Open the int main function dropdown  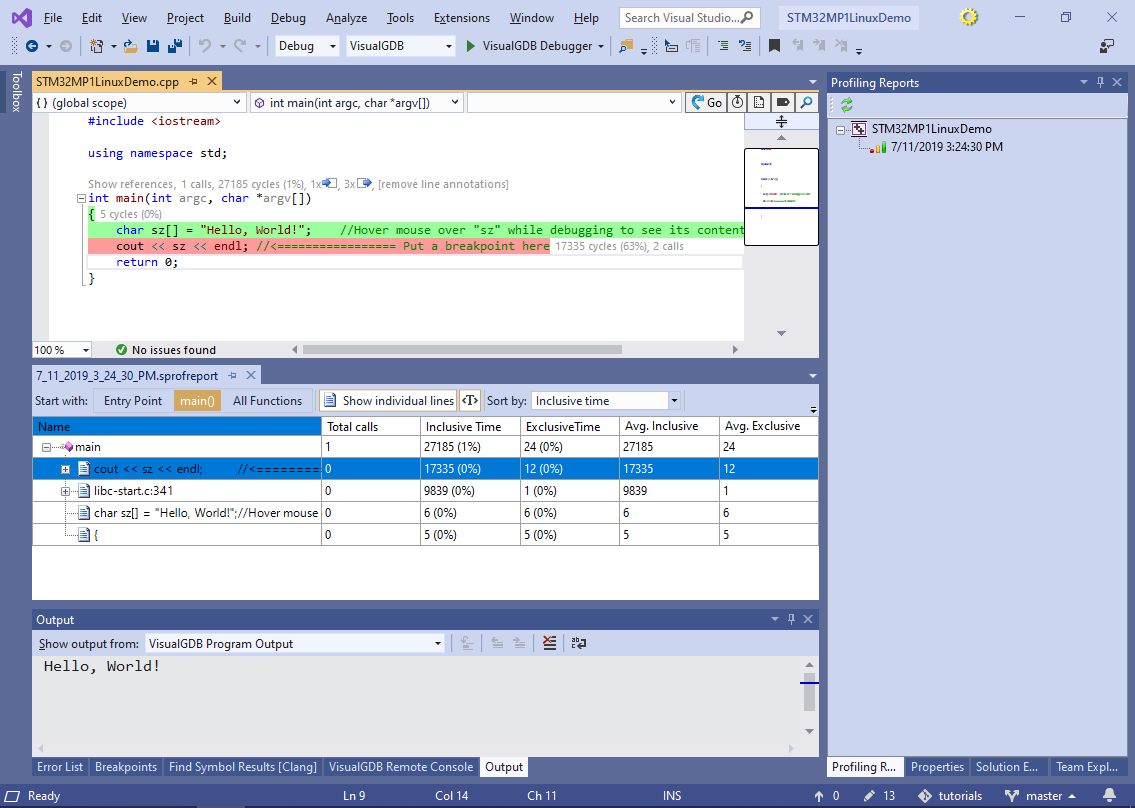[455, 103]
